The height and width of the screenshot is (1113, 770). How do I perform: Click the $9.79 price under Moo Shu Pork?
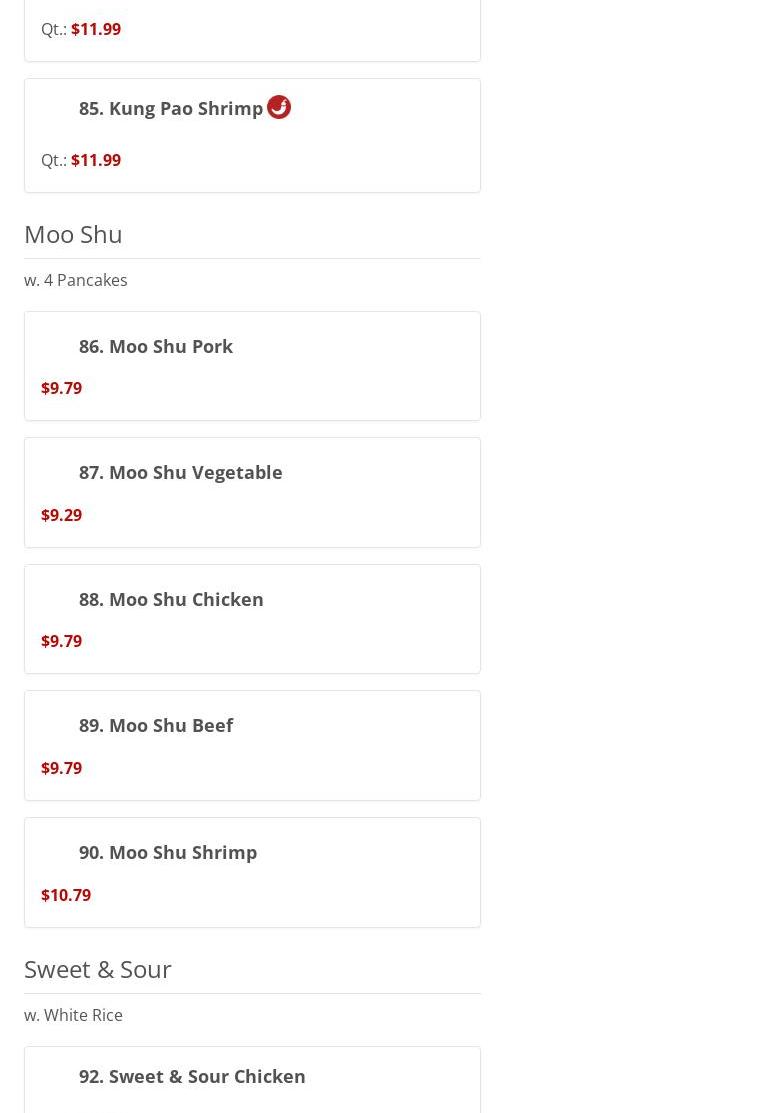[x=62, y=388]
